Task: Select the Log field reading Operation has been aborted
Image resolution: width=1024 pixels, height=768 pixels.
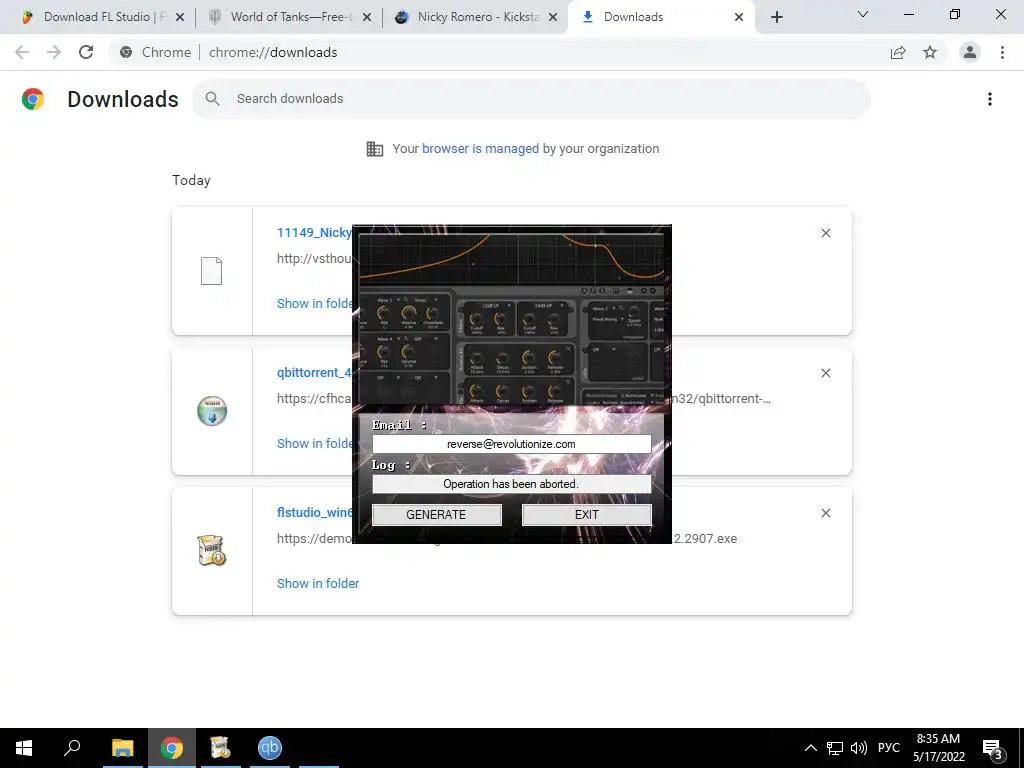Action: (x=511, y=484)
